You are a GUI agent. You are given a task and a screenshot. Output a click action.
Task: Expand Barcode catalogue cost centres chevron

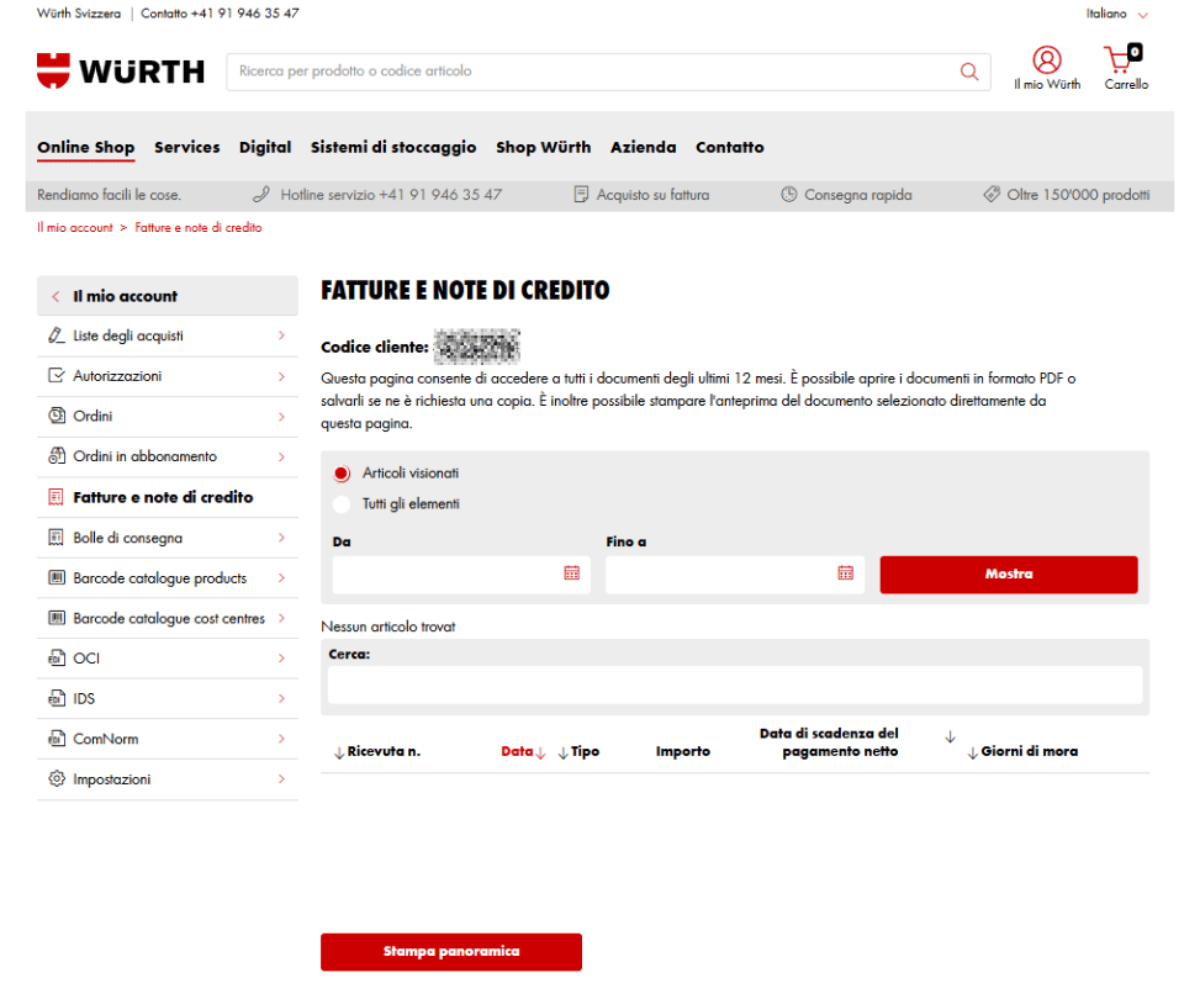coord(282,618)
